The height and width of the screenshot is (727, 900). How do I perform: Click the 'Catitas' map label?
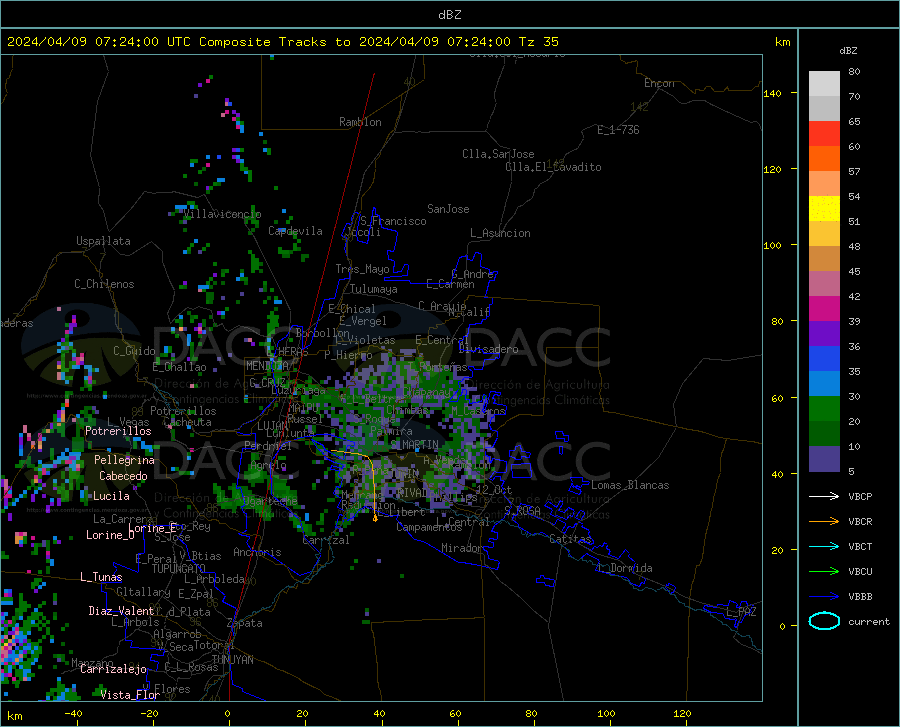coord(570,539)
